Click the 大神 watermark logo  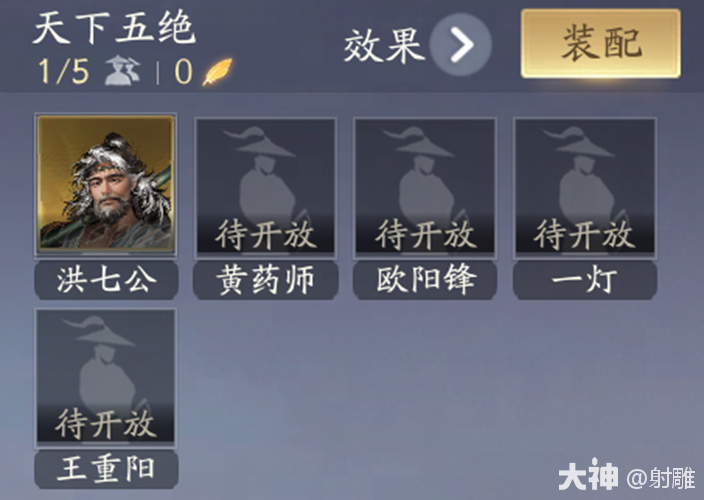[588, 474]
